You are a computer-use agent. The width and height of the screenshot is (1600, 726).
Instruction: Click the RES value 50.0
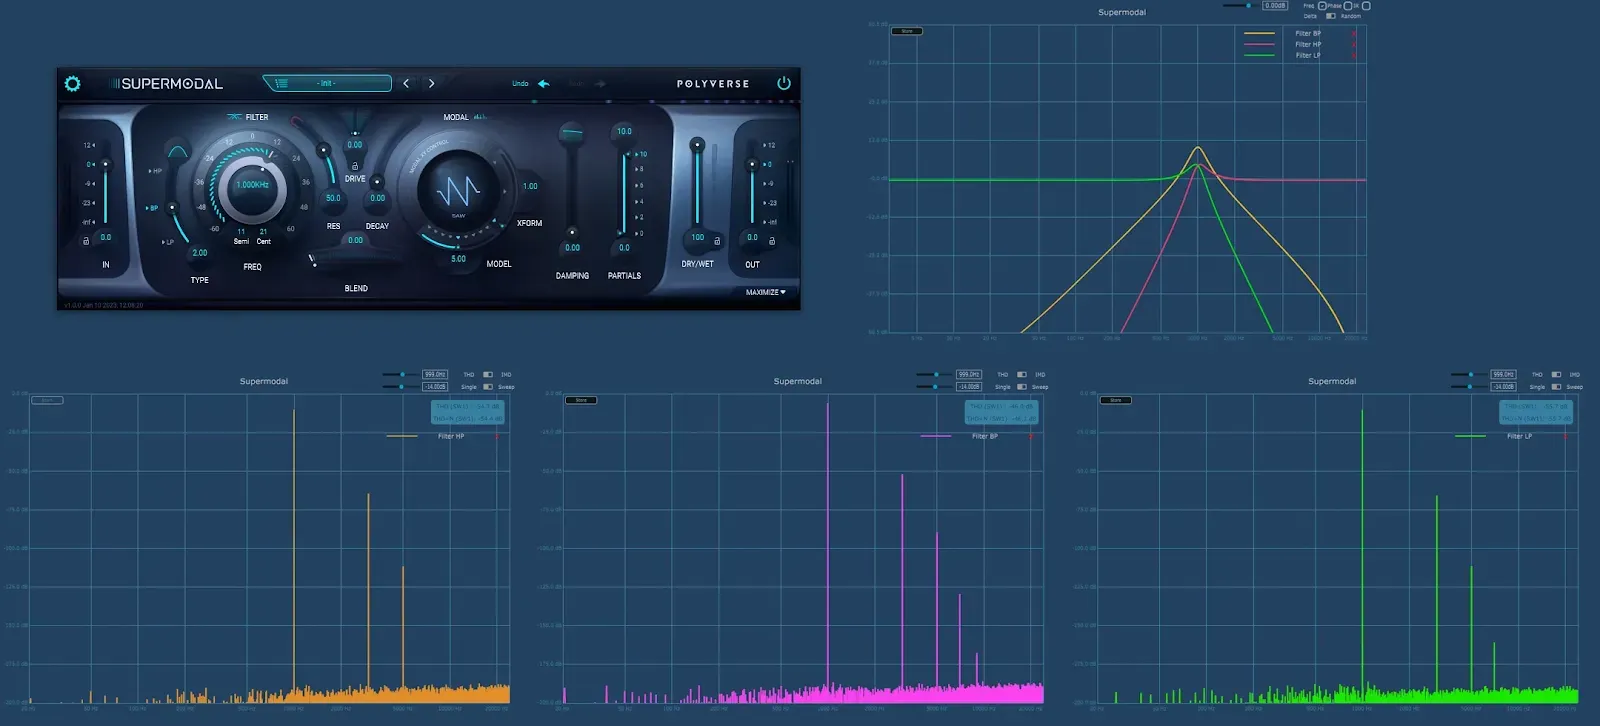tap(333, 198)
